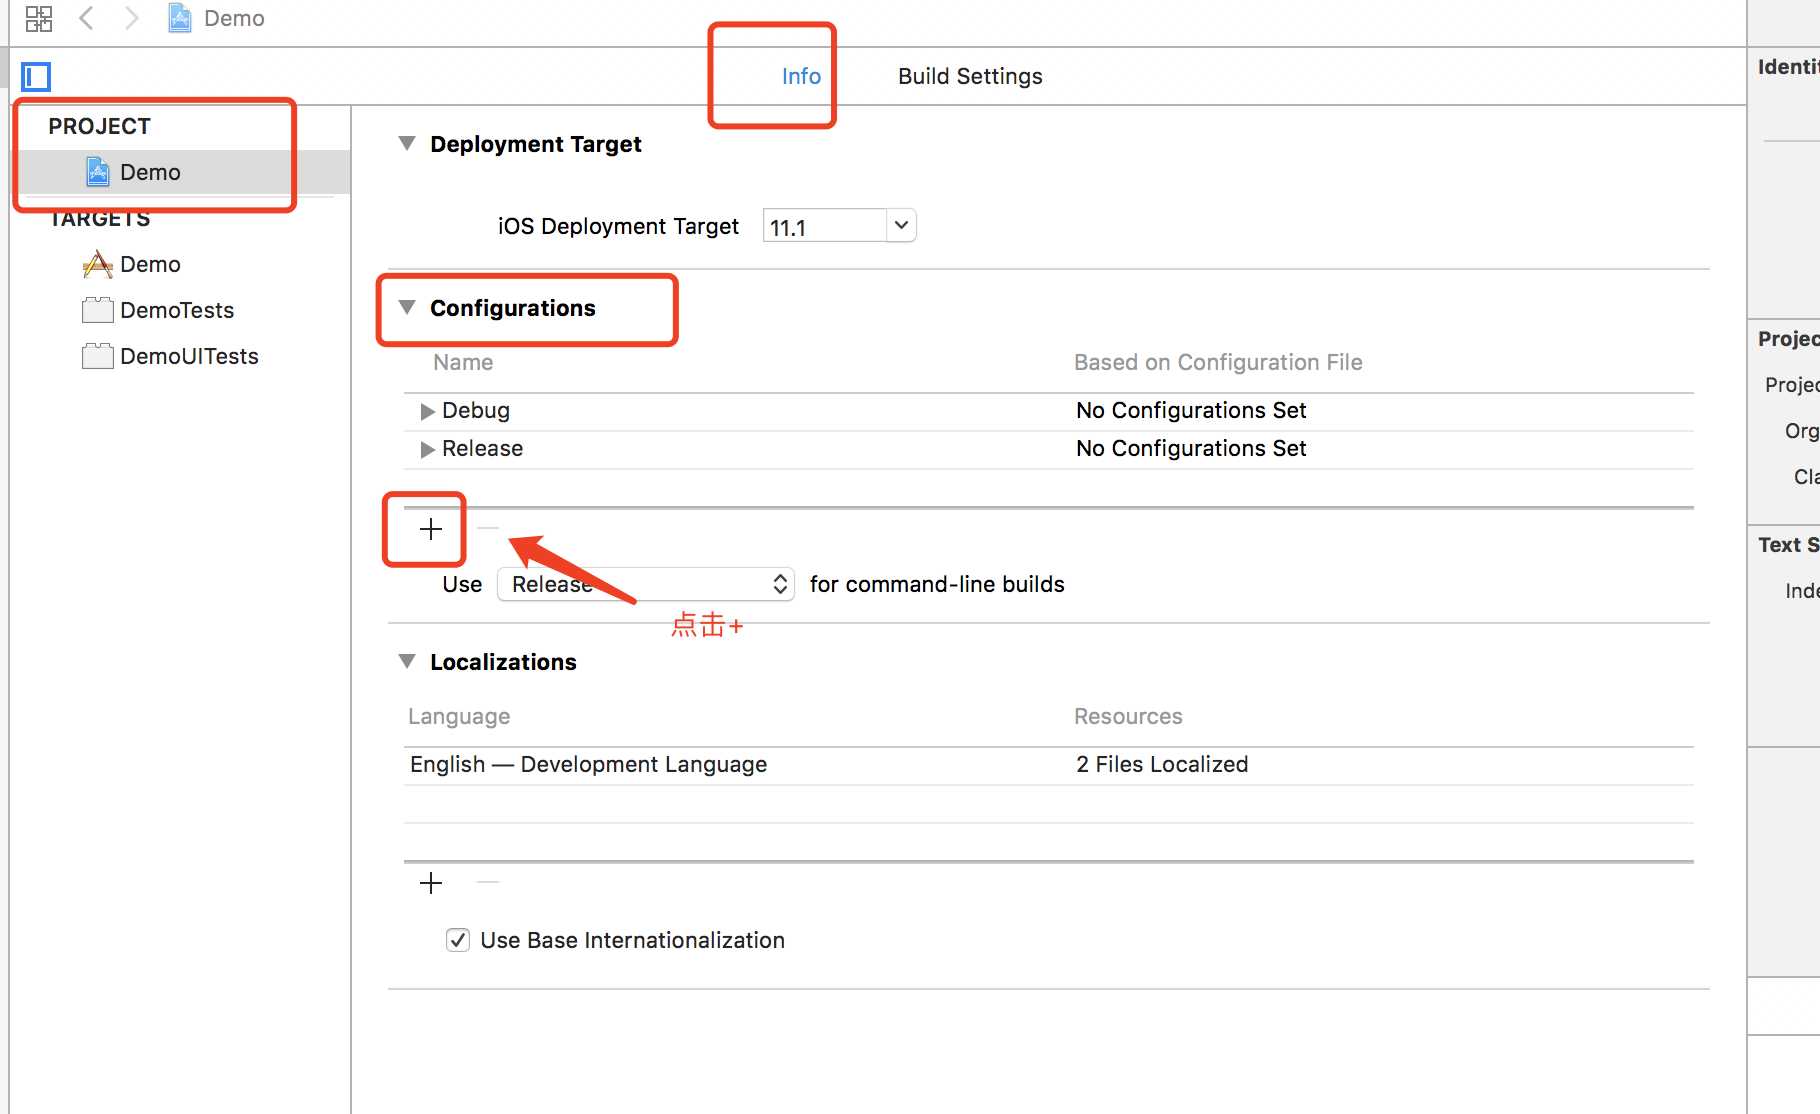Click the Language column header
1820x1114 pixels.
click(459, 716)
